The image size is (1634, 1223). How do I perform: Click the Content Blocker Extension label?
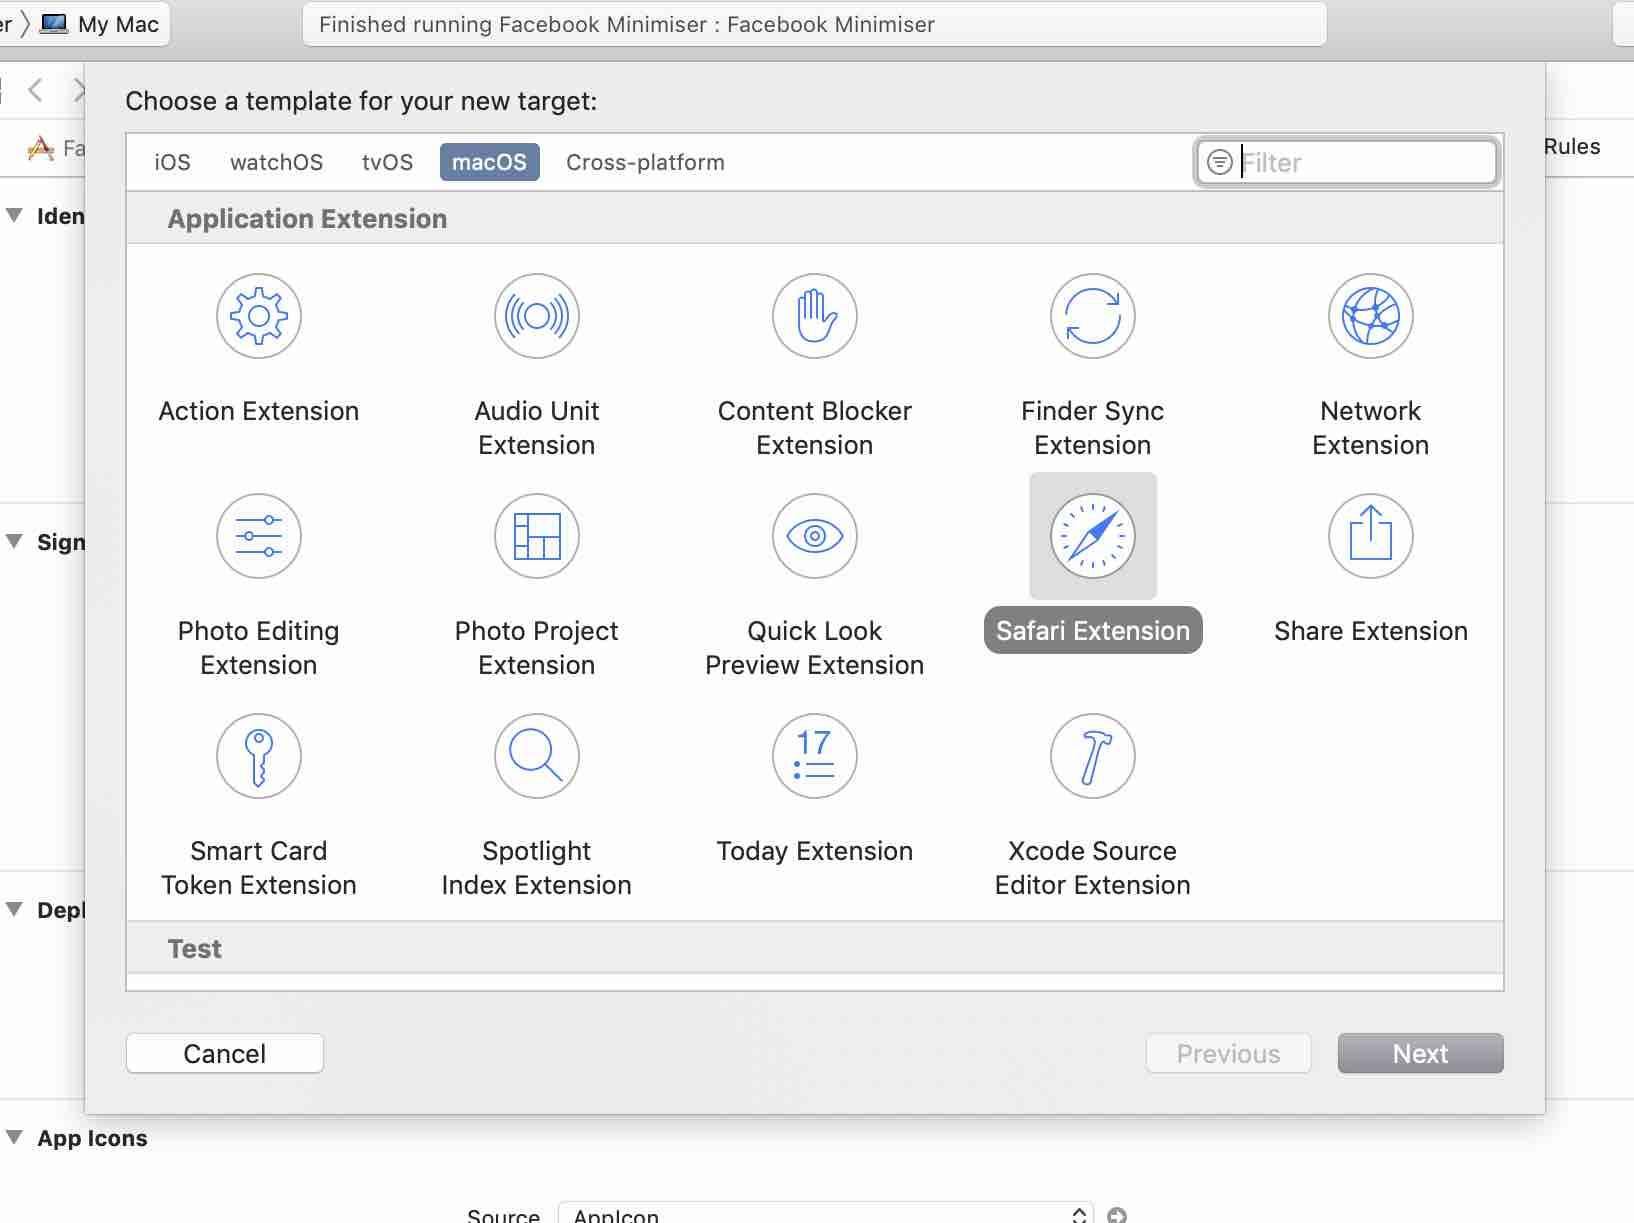pyautogui.click(x=815, y=428)
